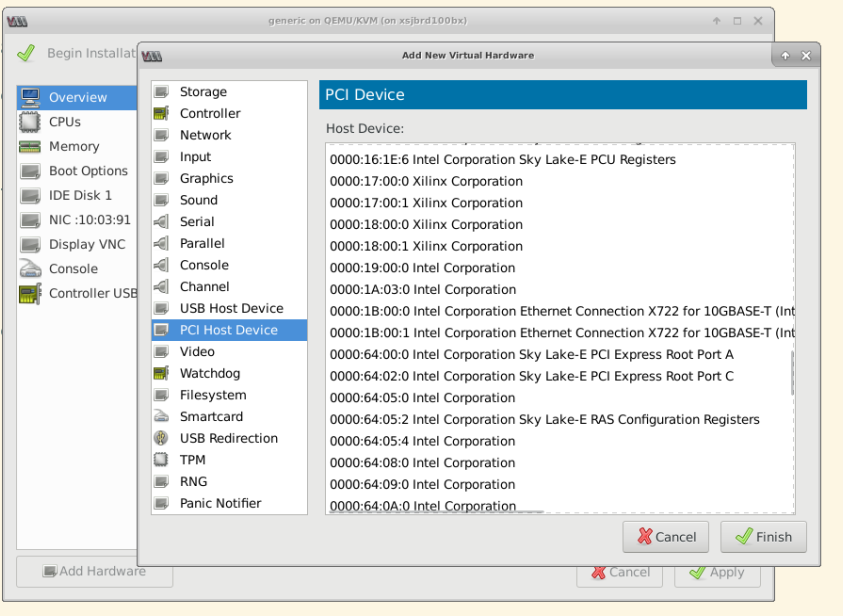Select 0000:17:00:0 Xilinx Corporation device
The image size is (843, 616).
point(426,182)
